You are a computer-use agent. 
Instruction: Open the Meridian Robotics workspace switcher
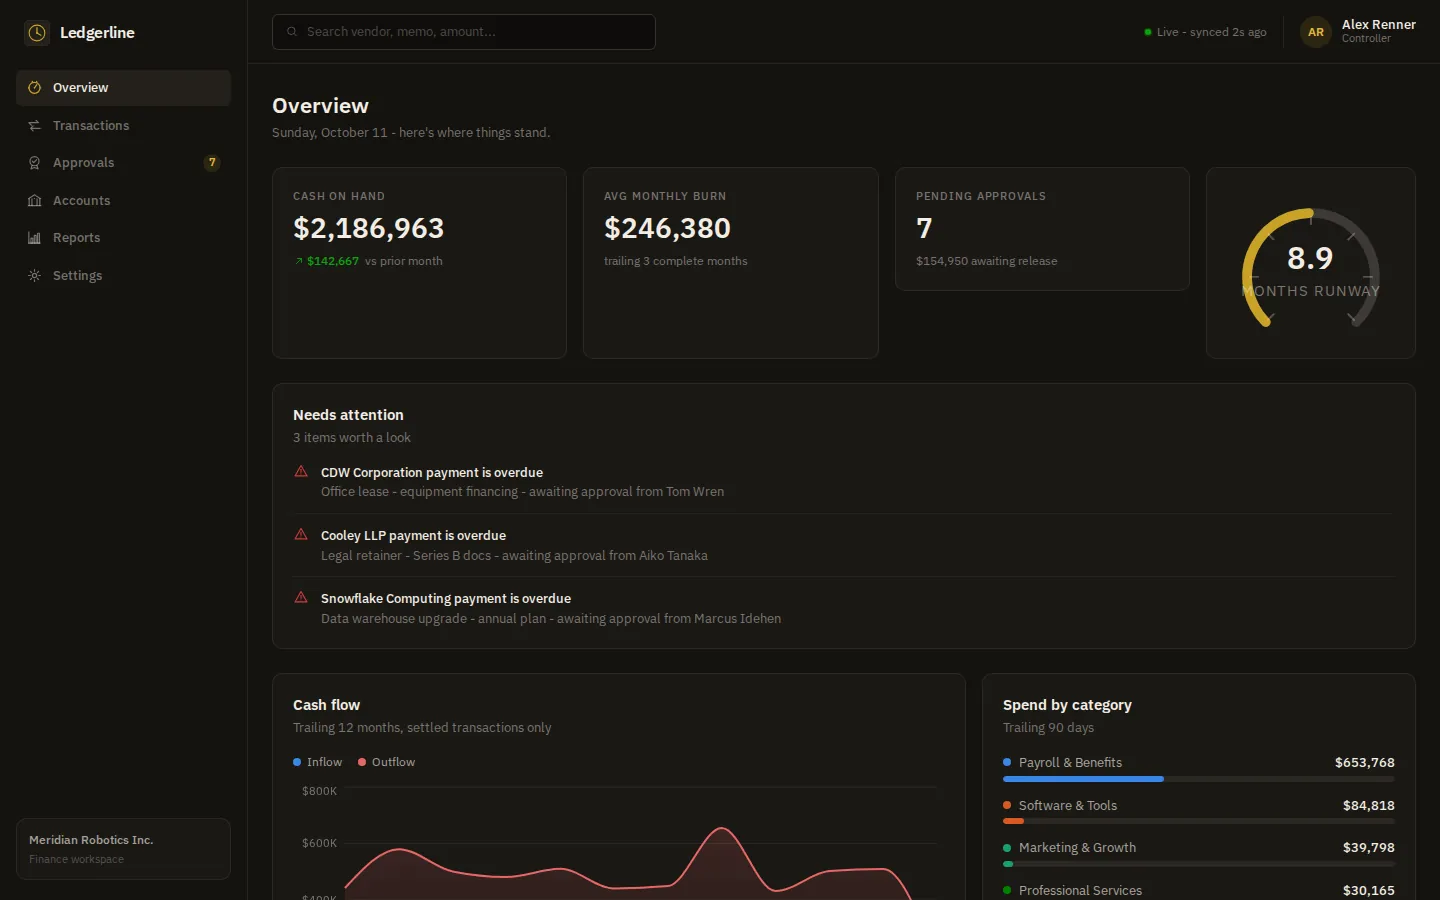pyautogui.click(x=123, y=849)
